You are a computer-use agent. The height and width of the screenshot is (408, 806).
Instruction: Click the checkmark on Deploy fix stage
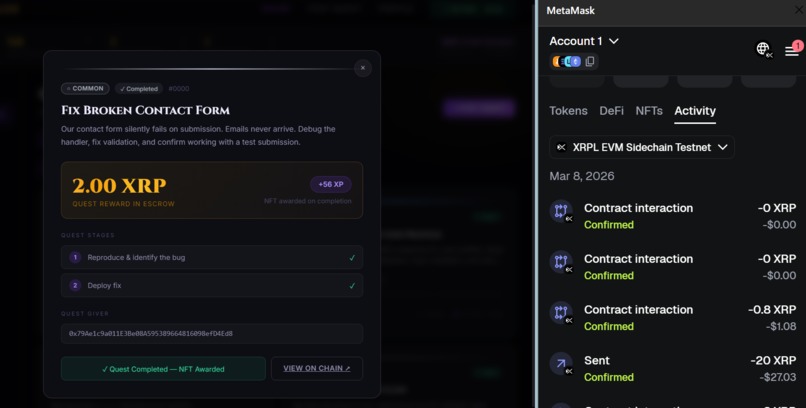[352, 286]
